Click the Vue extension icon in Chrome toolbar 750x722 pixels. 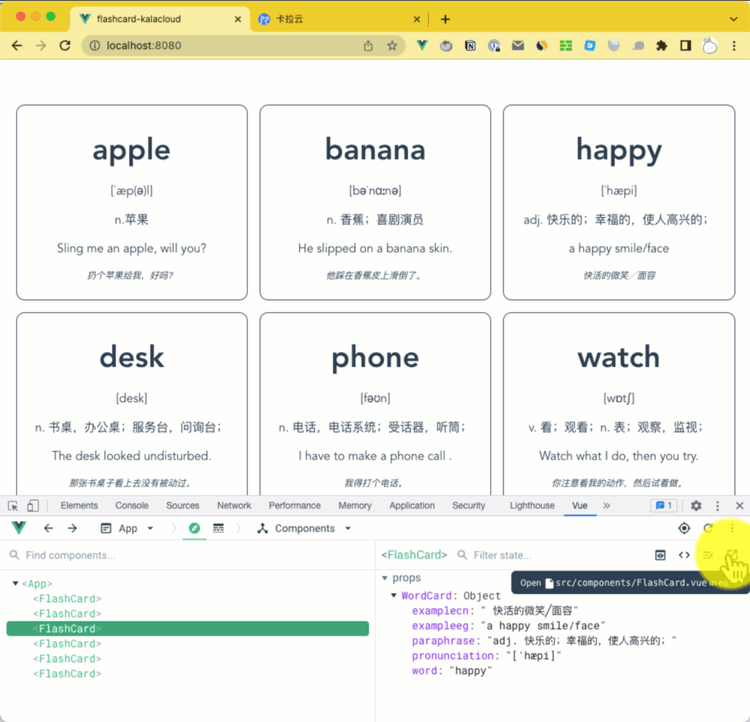coord(423,46)
